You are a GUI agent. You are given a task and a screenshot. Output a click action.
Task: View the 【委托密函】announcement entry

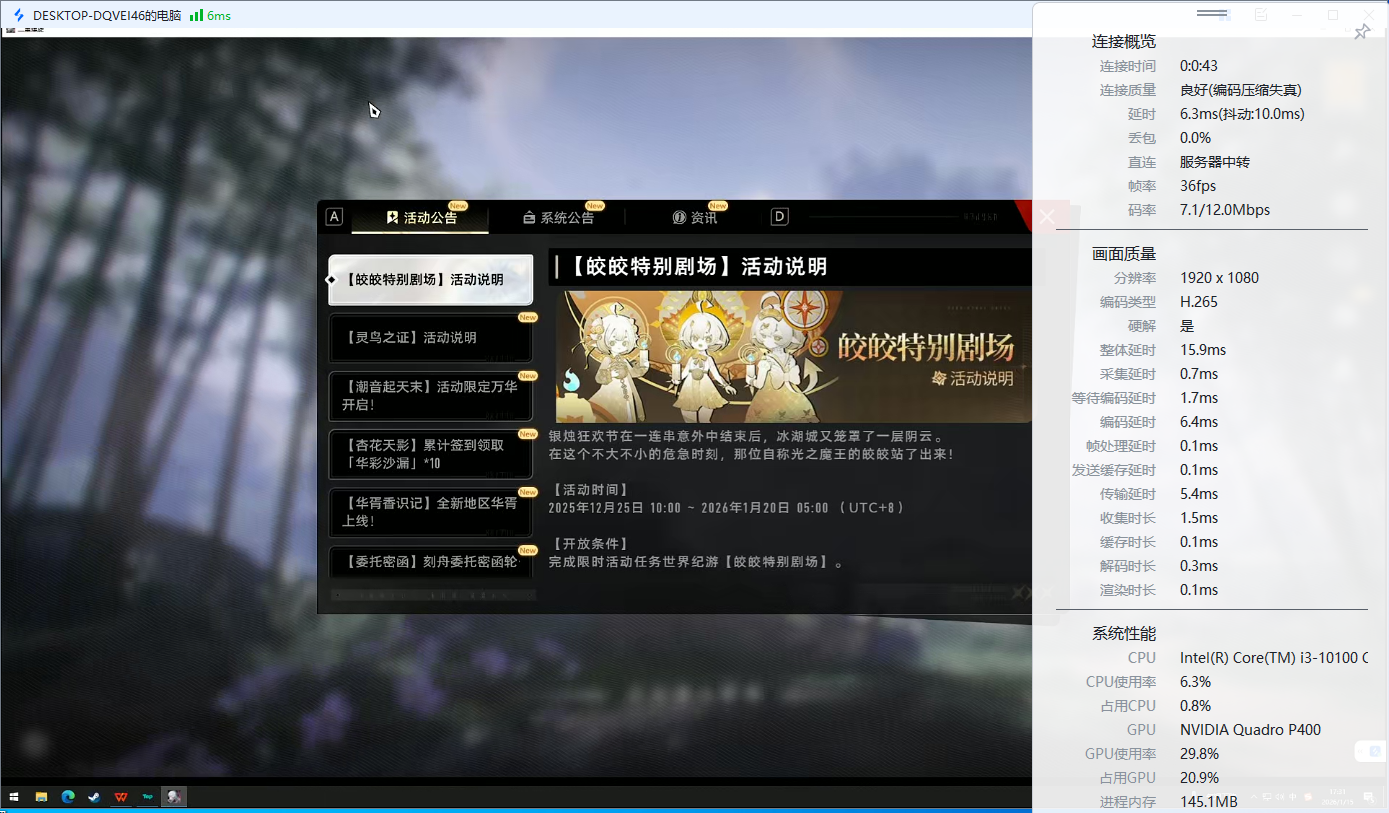click(x=430, y=563)
